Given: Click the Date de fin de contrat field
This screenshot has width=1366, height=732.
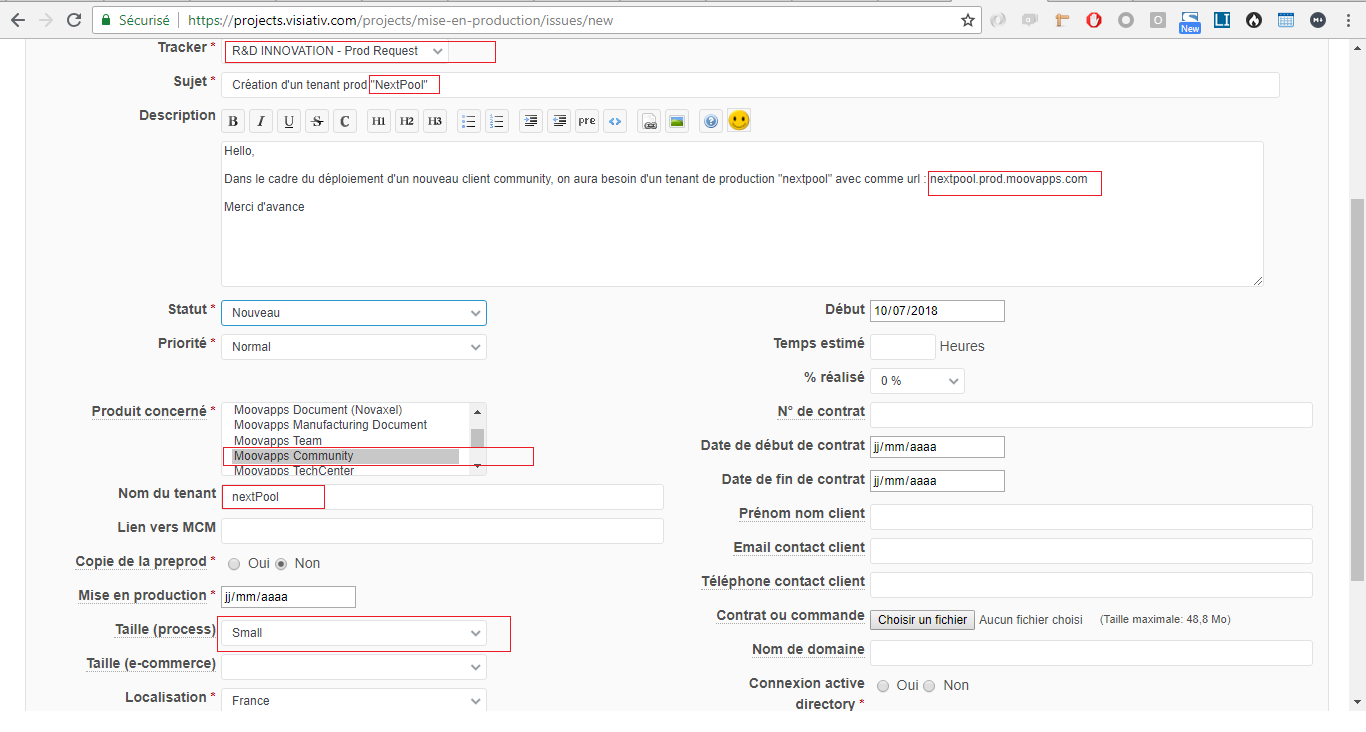Looking at the screenshot, I should pyautogui.click(x=937, y=481).
